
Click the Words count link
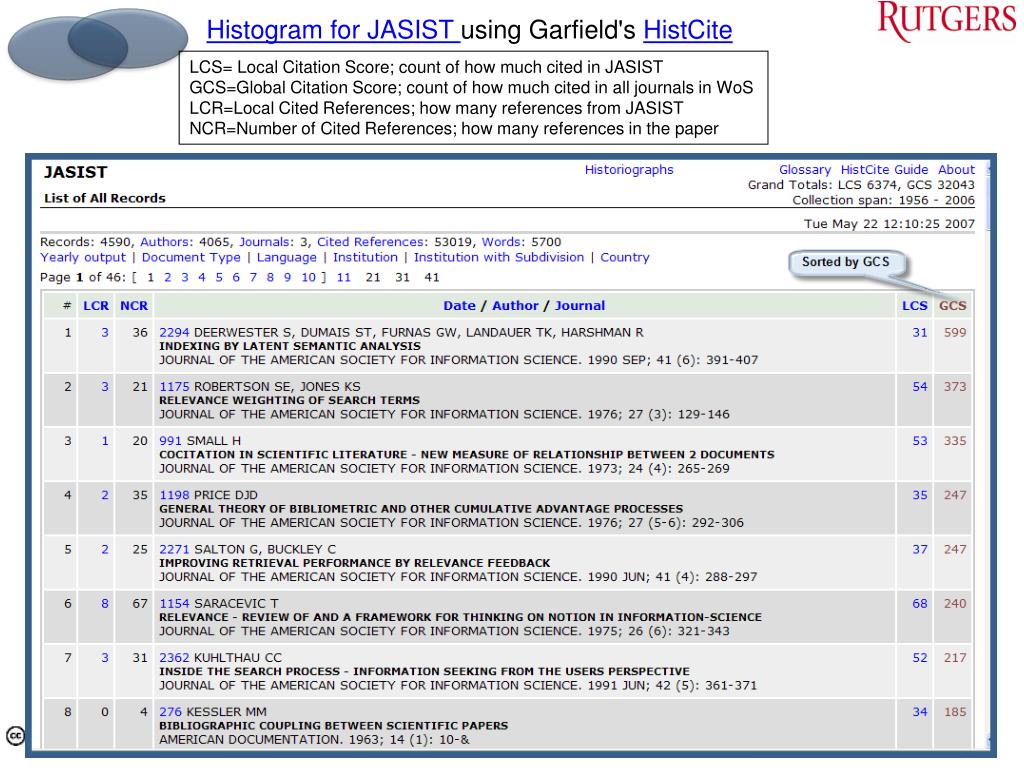[503, 242]
